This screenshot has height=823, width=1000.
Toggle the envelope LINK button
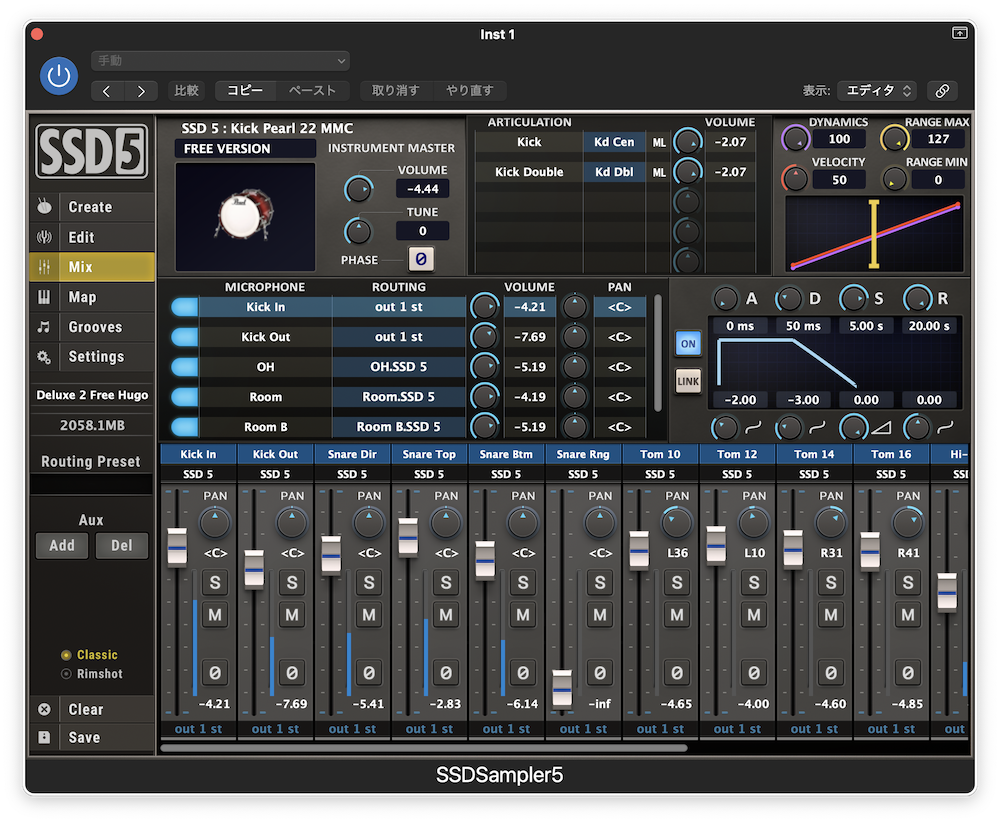tap(688, 382)
